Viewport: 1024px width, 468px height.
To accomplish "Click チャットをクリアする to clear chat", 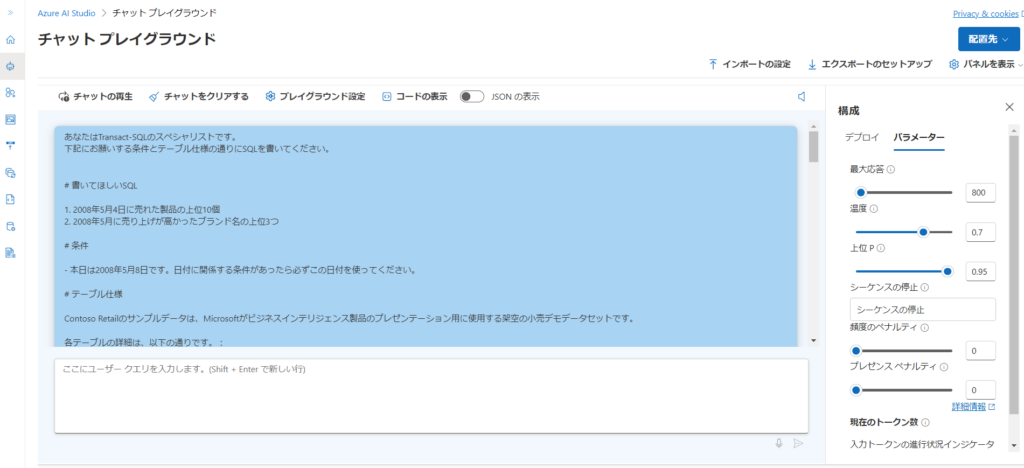I will click(x=199, y=97).
